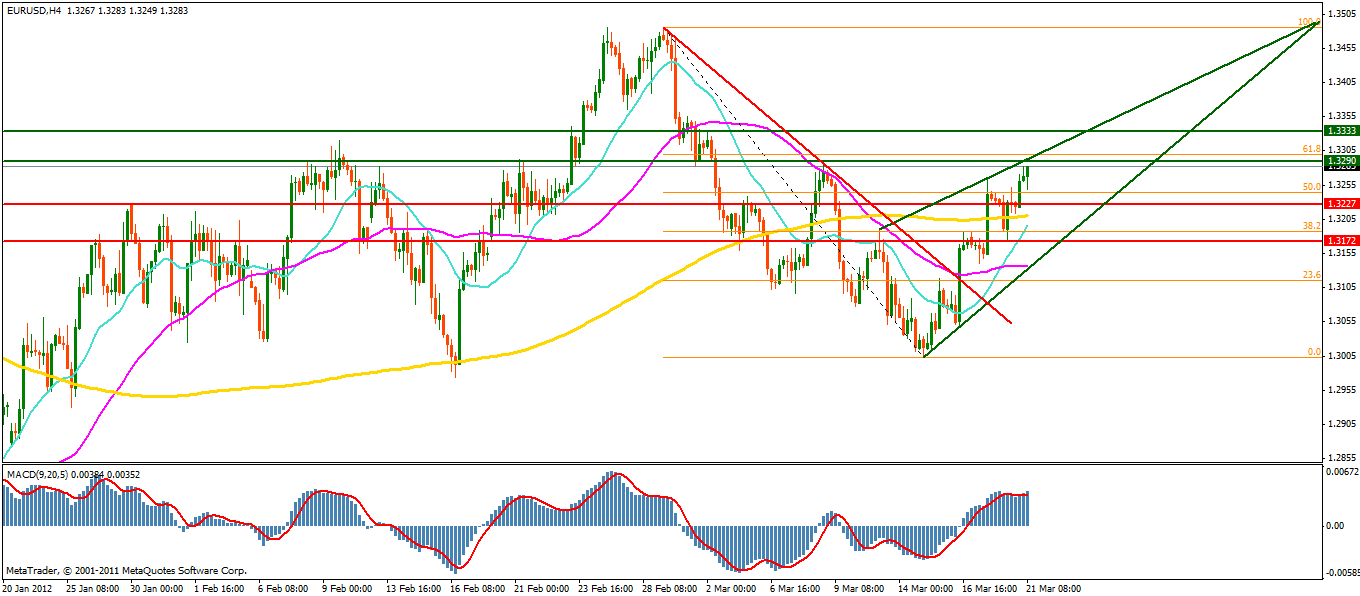Screen dimensions: 1360x596
Task: Click the 0.00672 value on MACD scale
Action: pos(1341,471)
